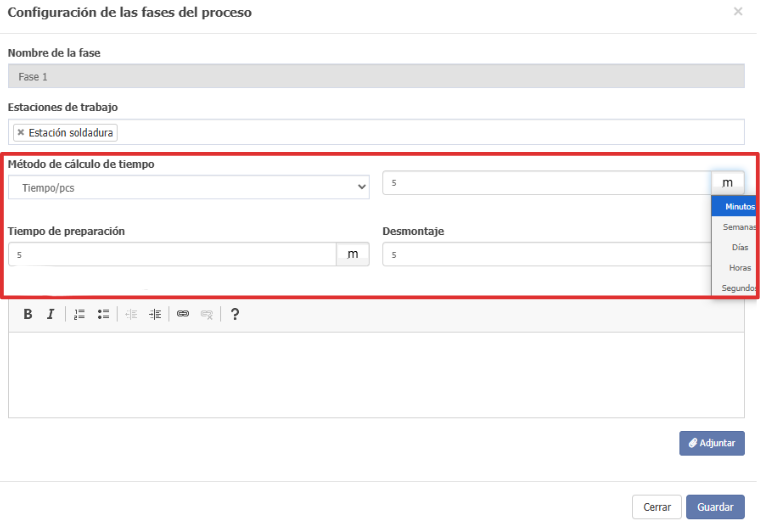Open Tiempo de preparación unit selector

[353, 254]
